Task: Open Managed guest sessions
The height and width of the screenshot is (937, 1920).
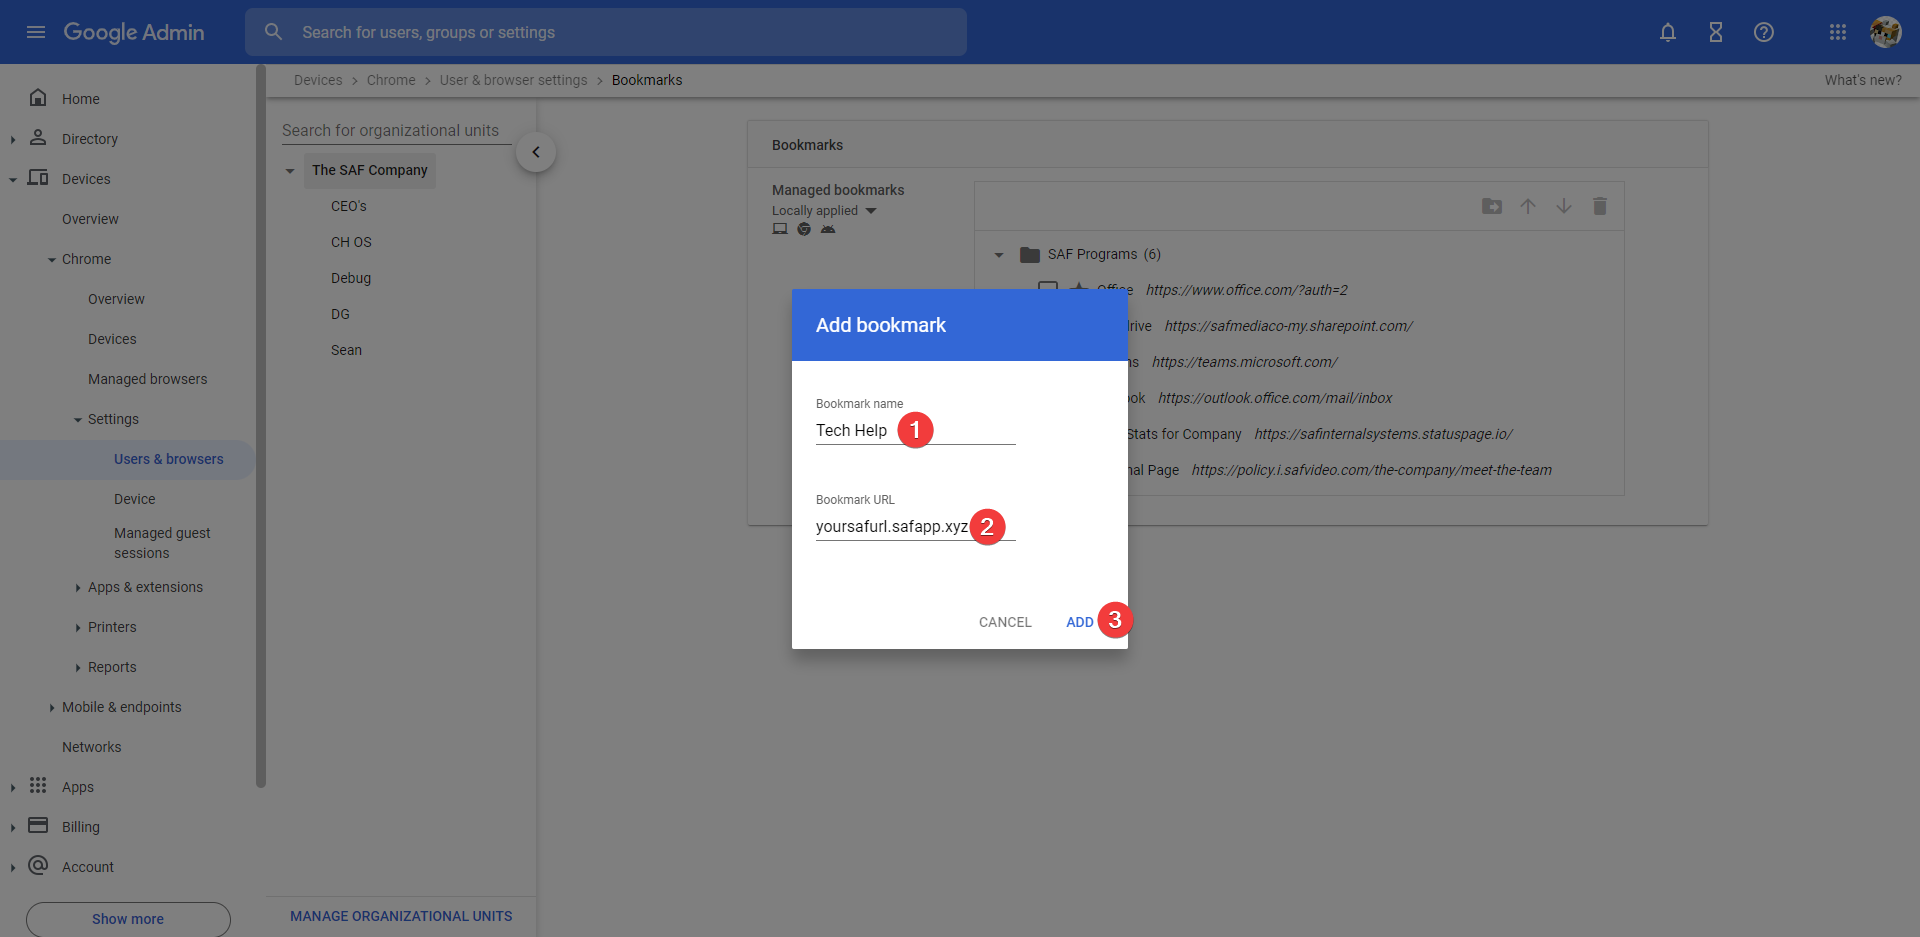Action: (162, 543)
